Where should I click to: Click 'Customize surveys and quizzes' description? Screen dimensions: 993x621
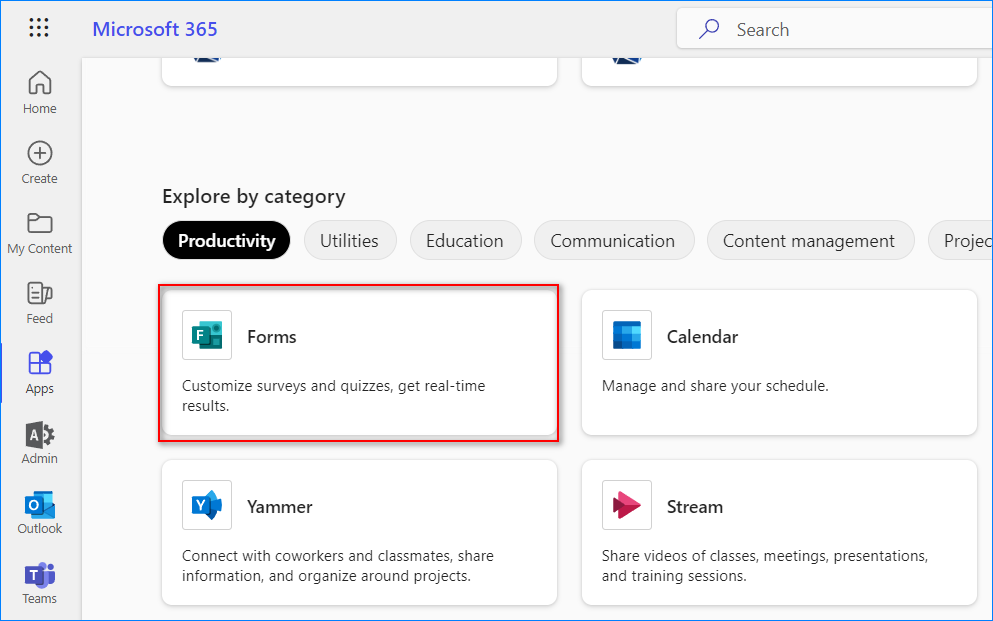coord(334,396)
